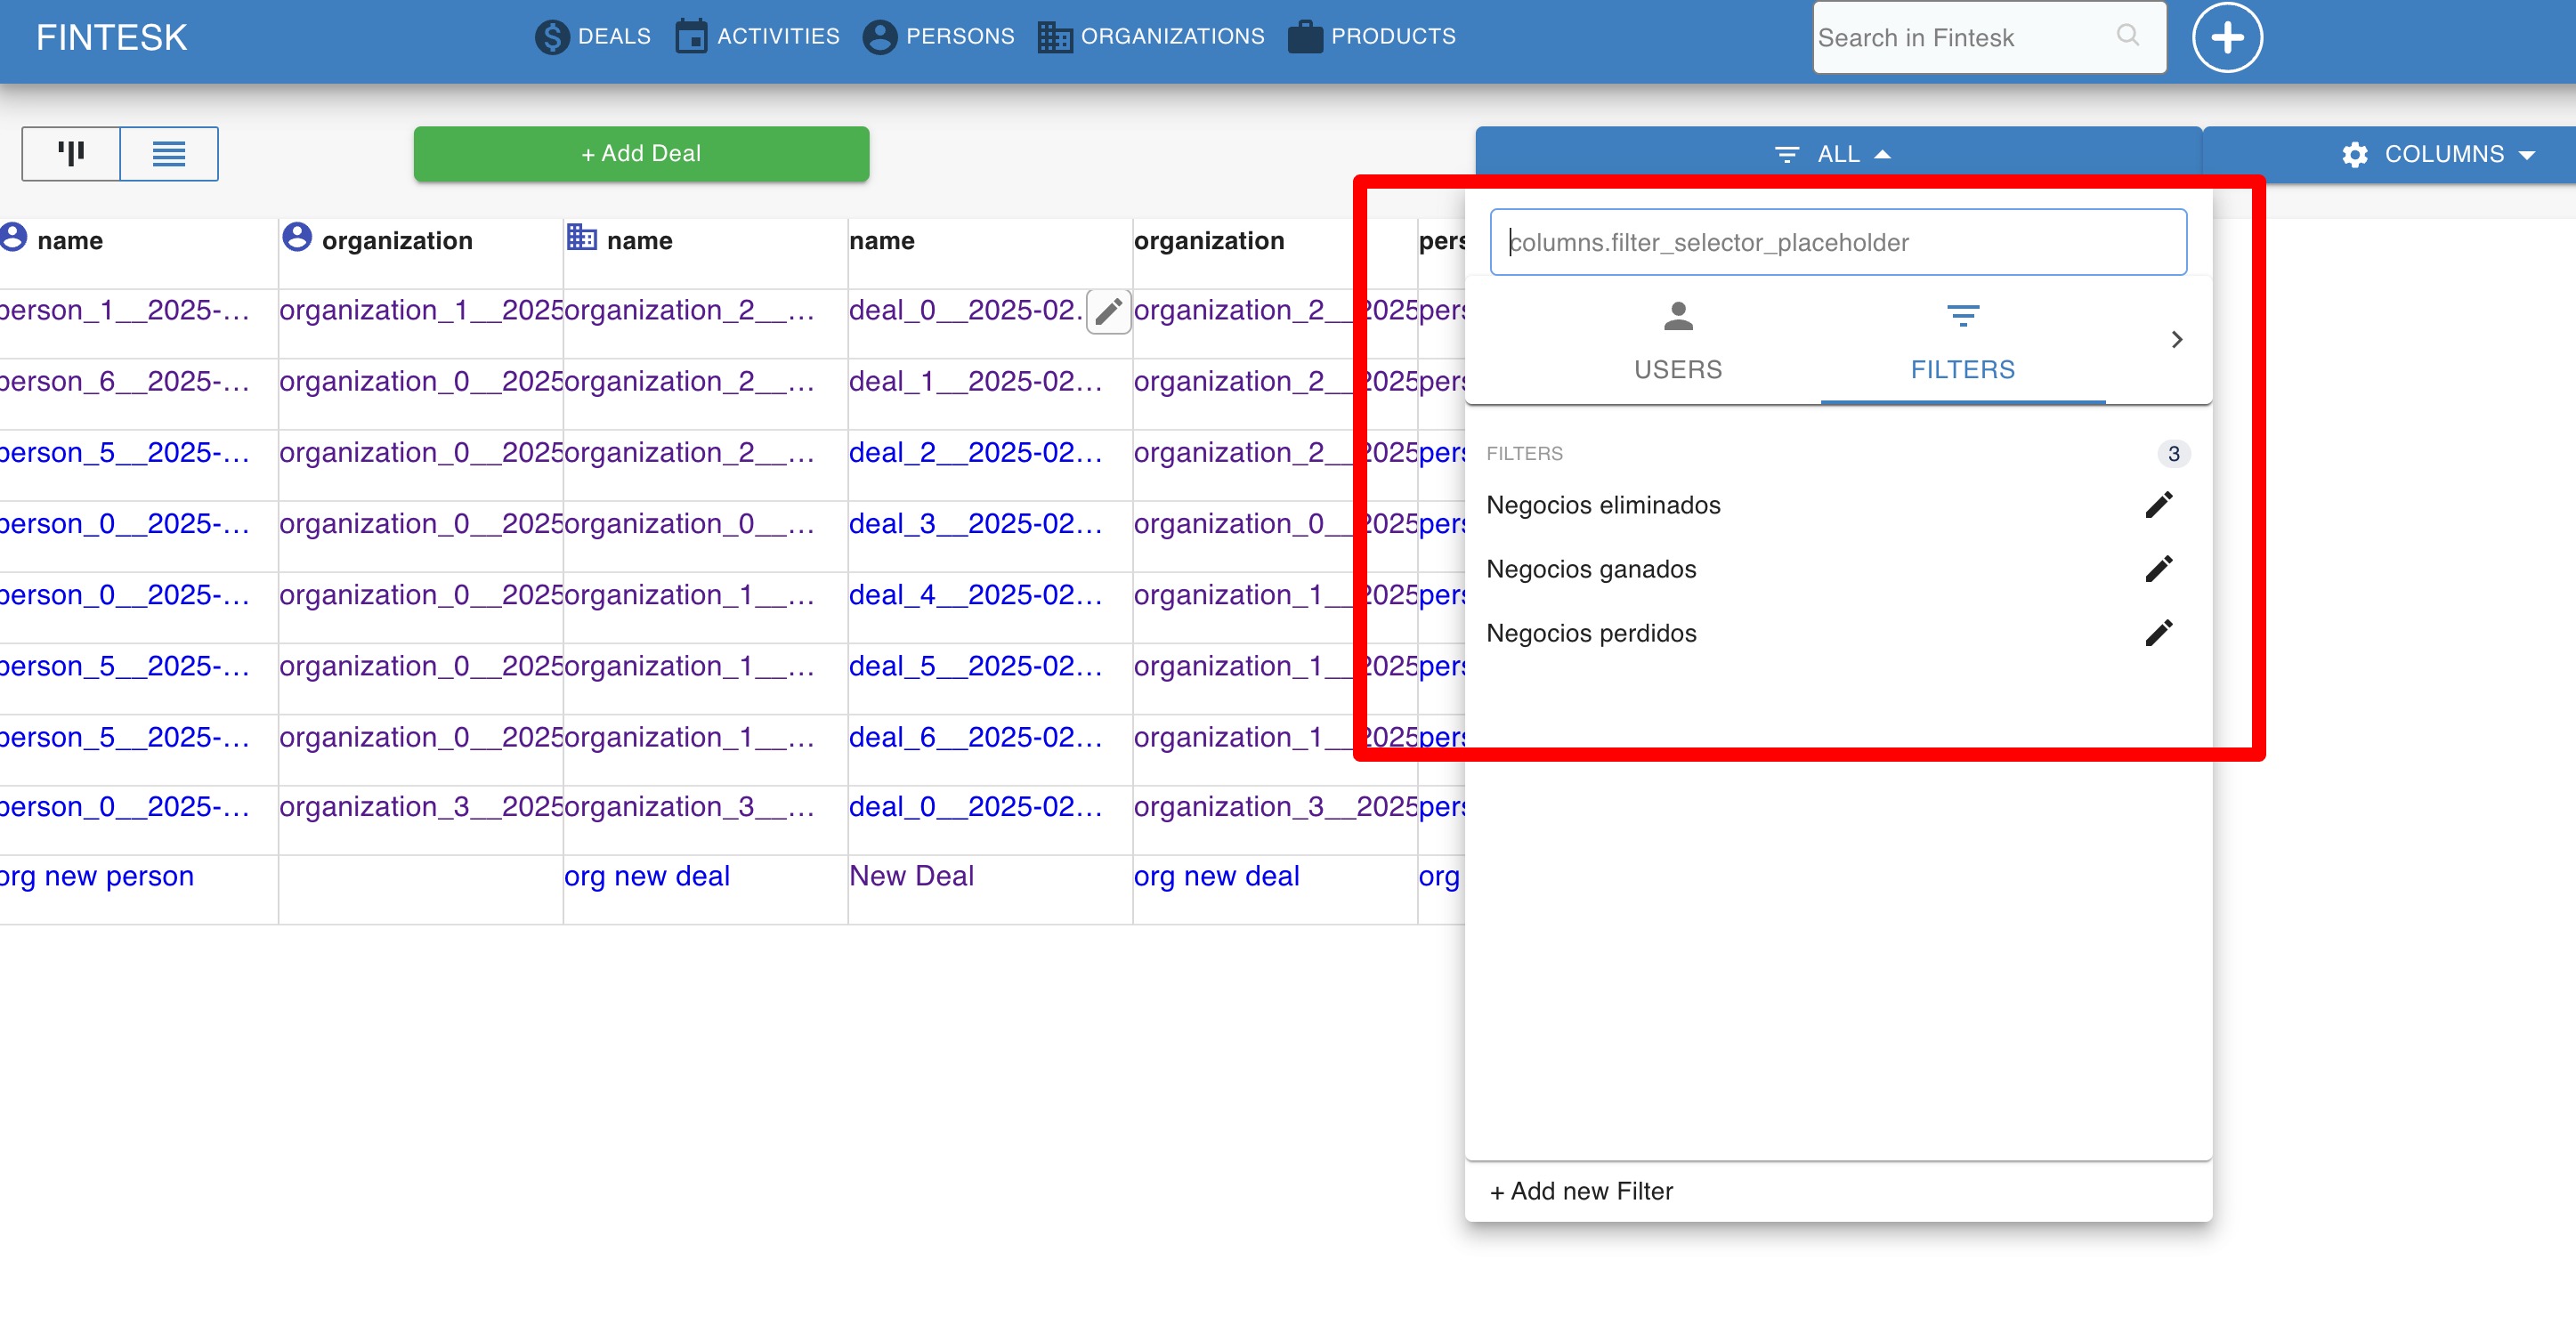Click the filters count badge 3
The image size is (2576, 1317).
(2173, 454)
